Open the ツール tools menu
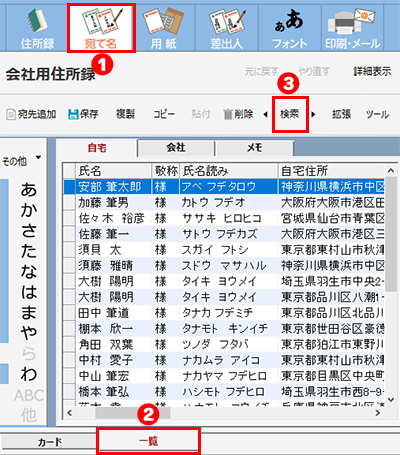400x455 pixels. 377,114
